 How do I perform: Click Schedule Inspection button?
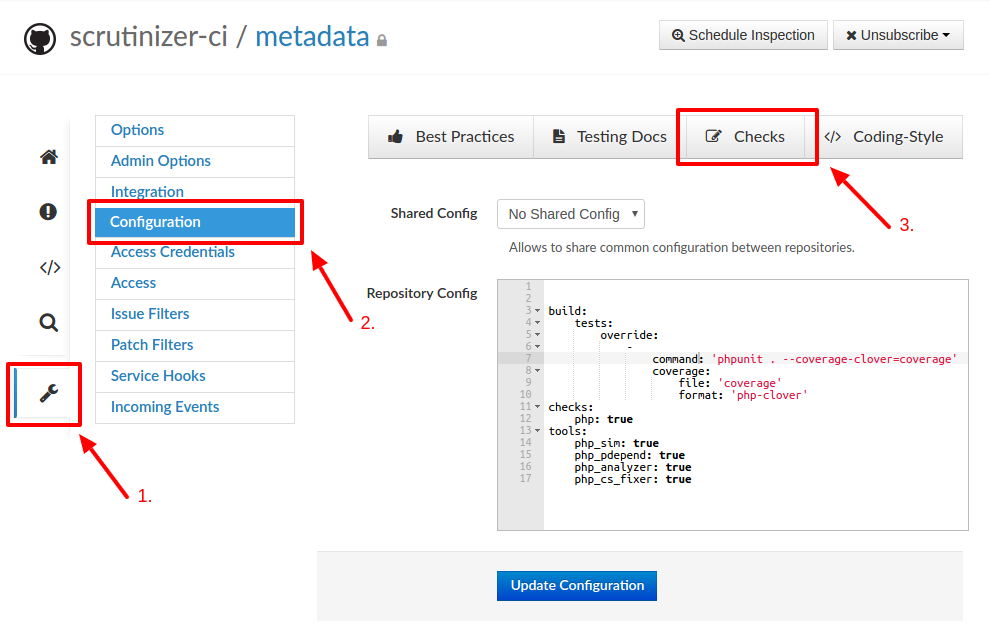point(743,35)
